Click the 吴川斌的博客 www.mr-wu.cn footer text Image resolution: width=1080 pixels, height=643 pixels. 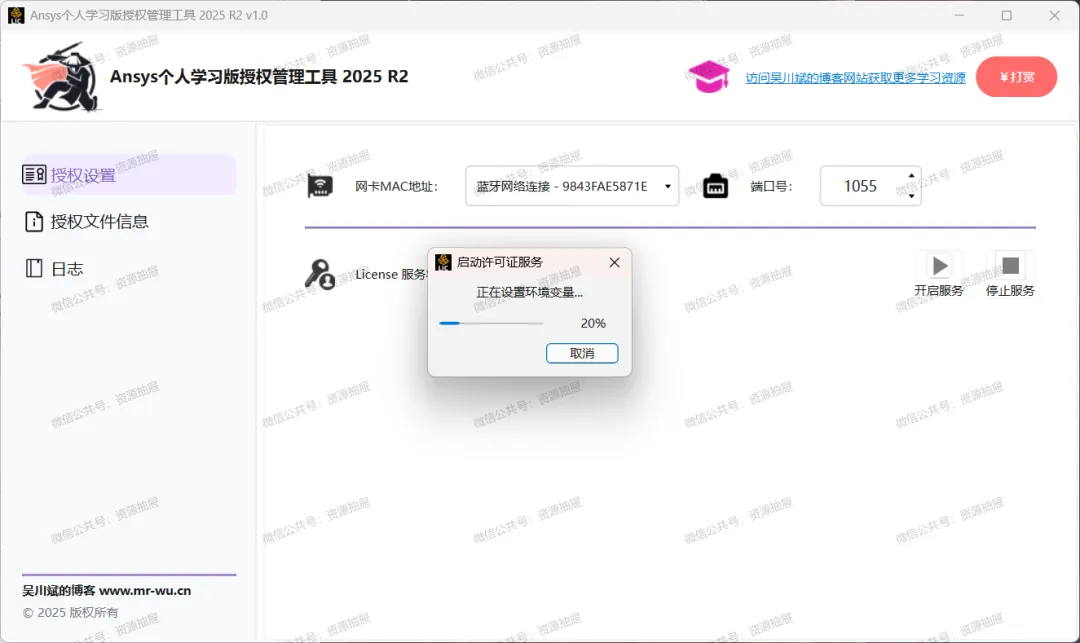(x=107, y=591)
